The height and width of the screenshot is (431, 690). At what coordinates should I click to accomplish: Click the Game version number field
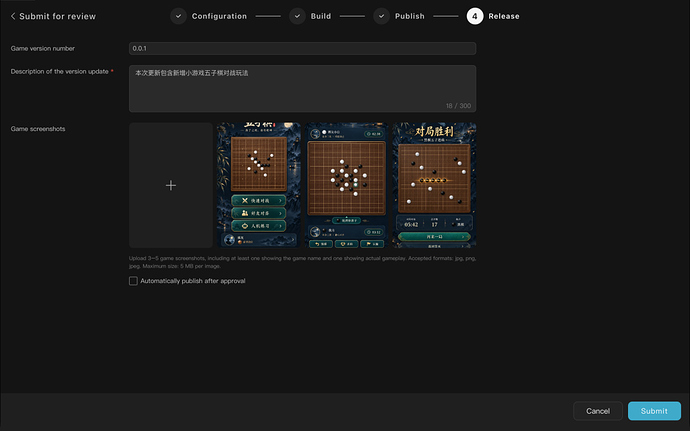(x=302, y=48)
